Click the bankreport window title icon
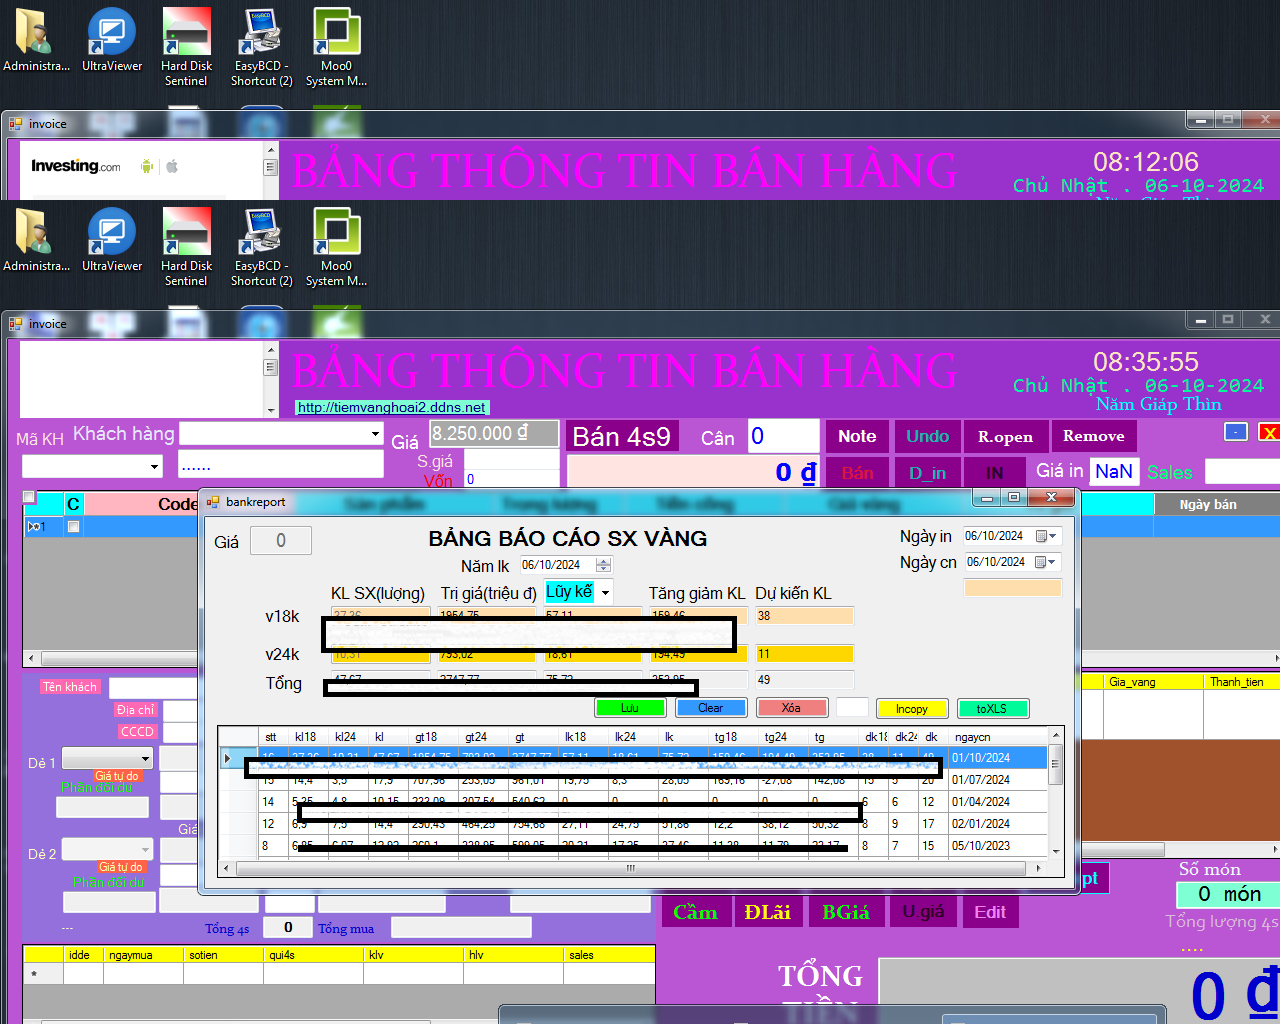The image size is (1280, 1024). (x=213, y=502)
